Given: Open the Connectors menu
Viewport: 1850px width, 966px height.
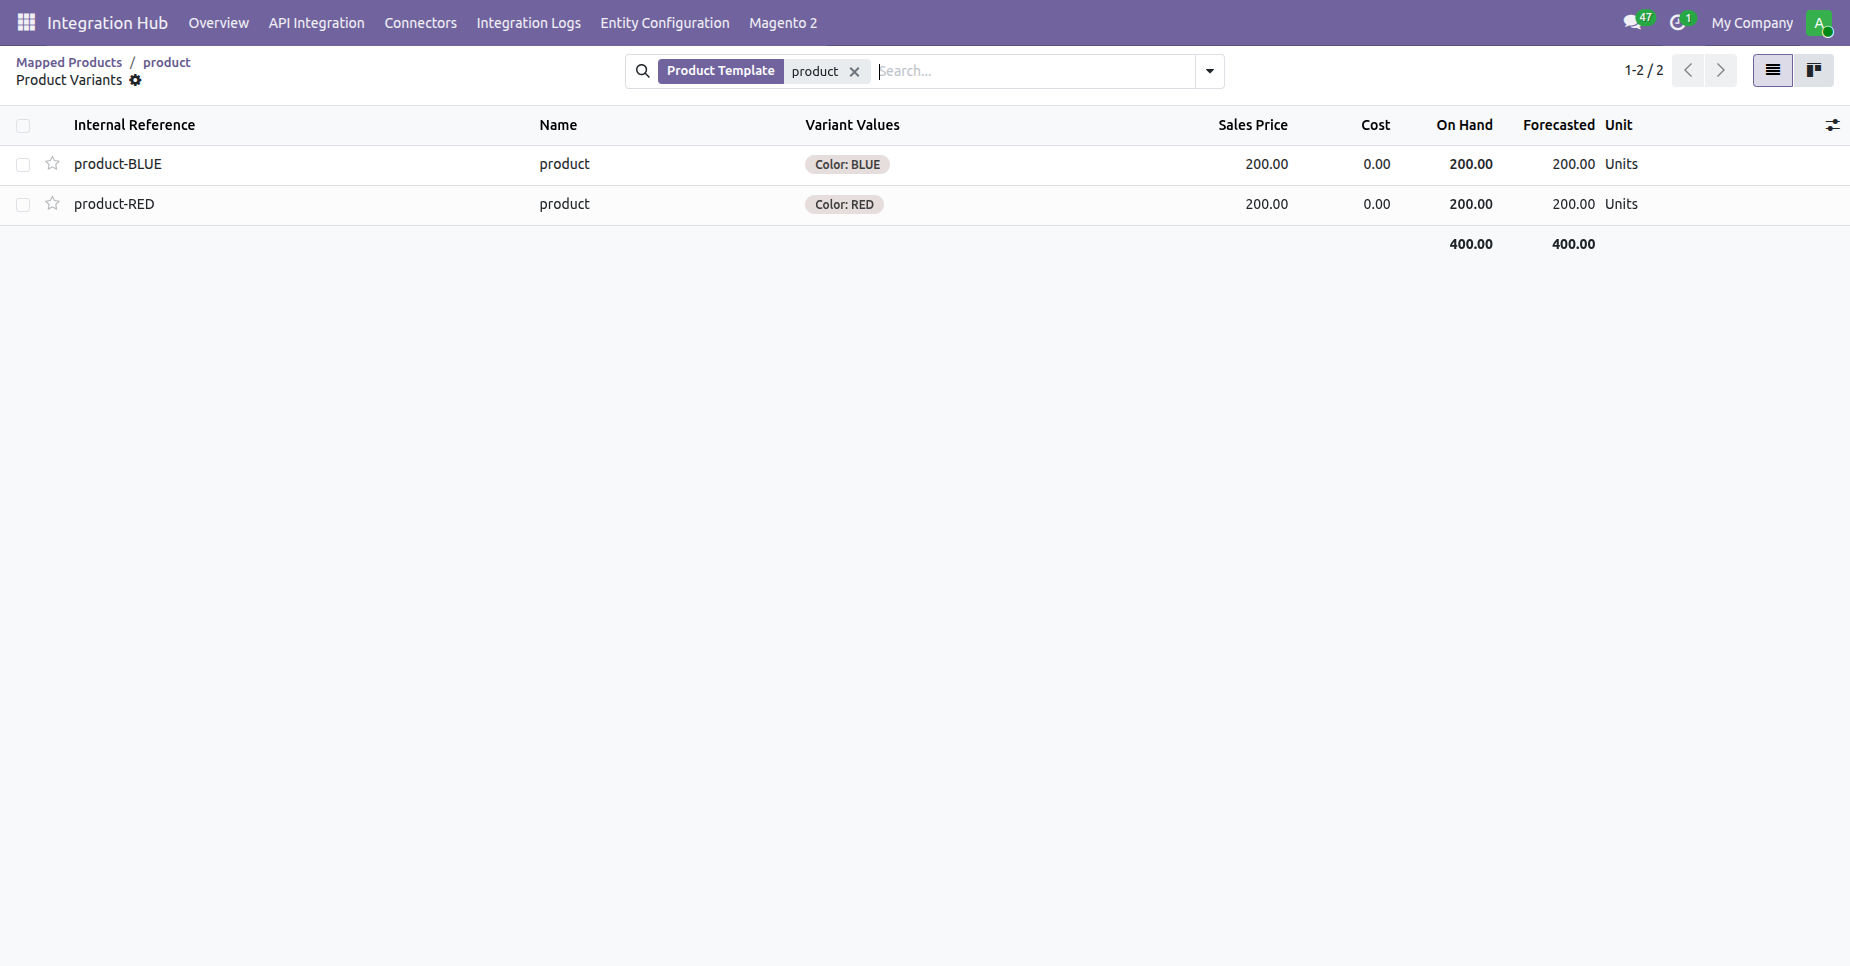Looking at the screenshot, I should click(421, 23).
